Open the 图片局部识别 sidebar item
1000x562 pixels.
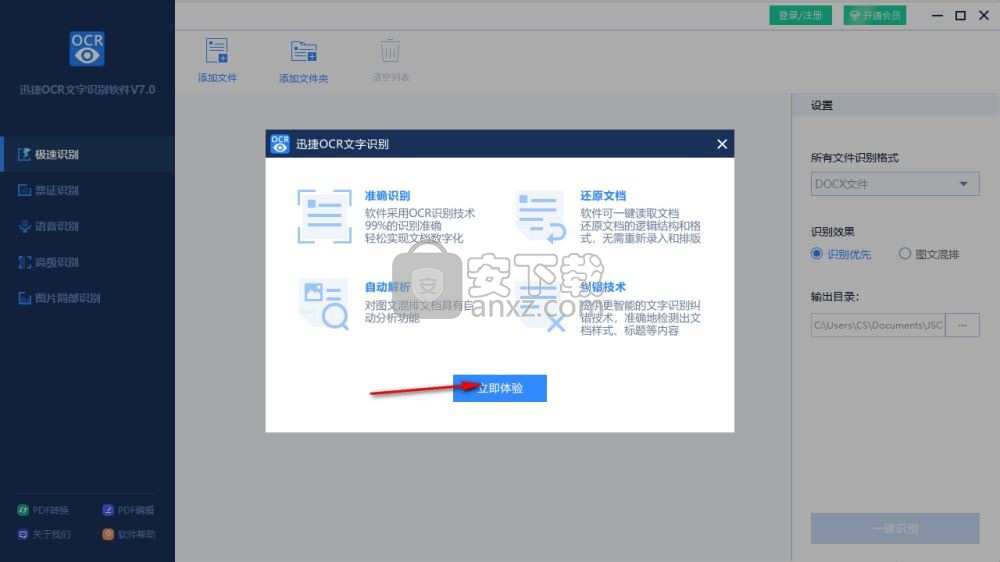pyautogui.click(x=87, y=298)
